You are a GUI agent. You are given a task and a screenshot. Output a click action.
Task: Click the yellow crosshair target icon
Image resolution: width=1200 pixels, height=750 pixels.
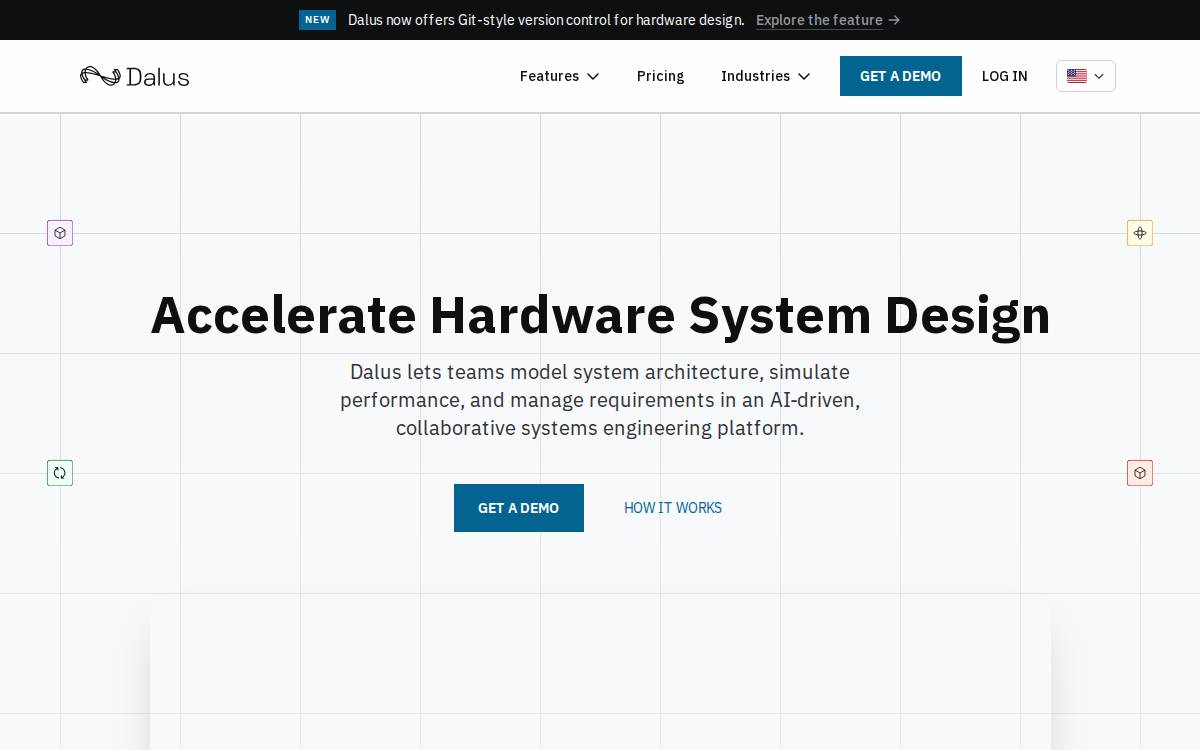pos(1140,233)
